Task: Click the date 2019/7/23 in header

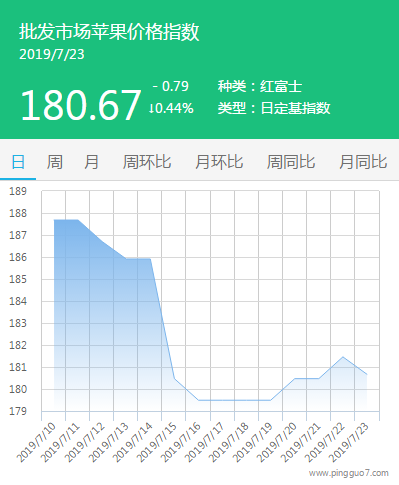Action: click(x=52, y=55)
